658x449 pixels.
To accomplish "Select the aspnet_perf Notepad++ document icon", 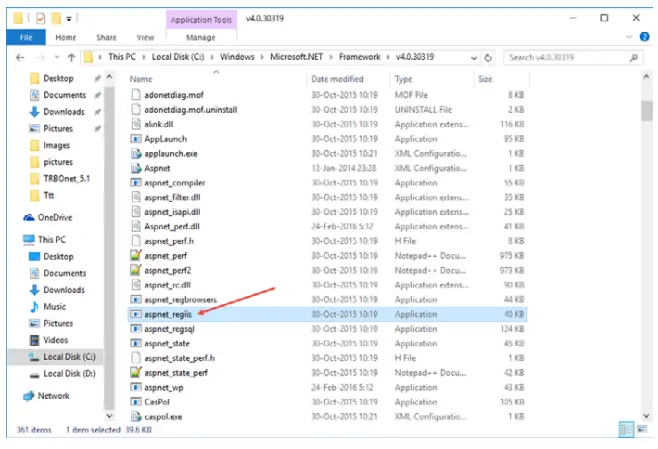I will point(136,255).
